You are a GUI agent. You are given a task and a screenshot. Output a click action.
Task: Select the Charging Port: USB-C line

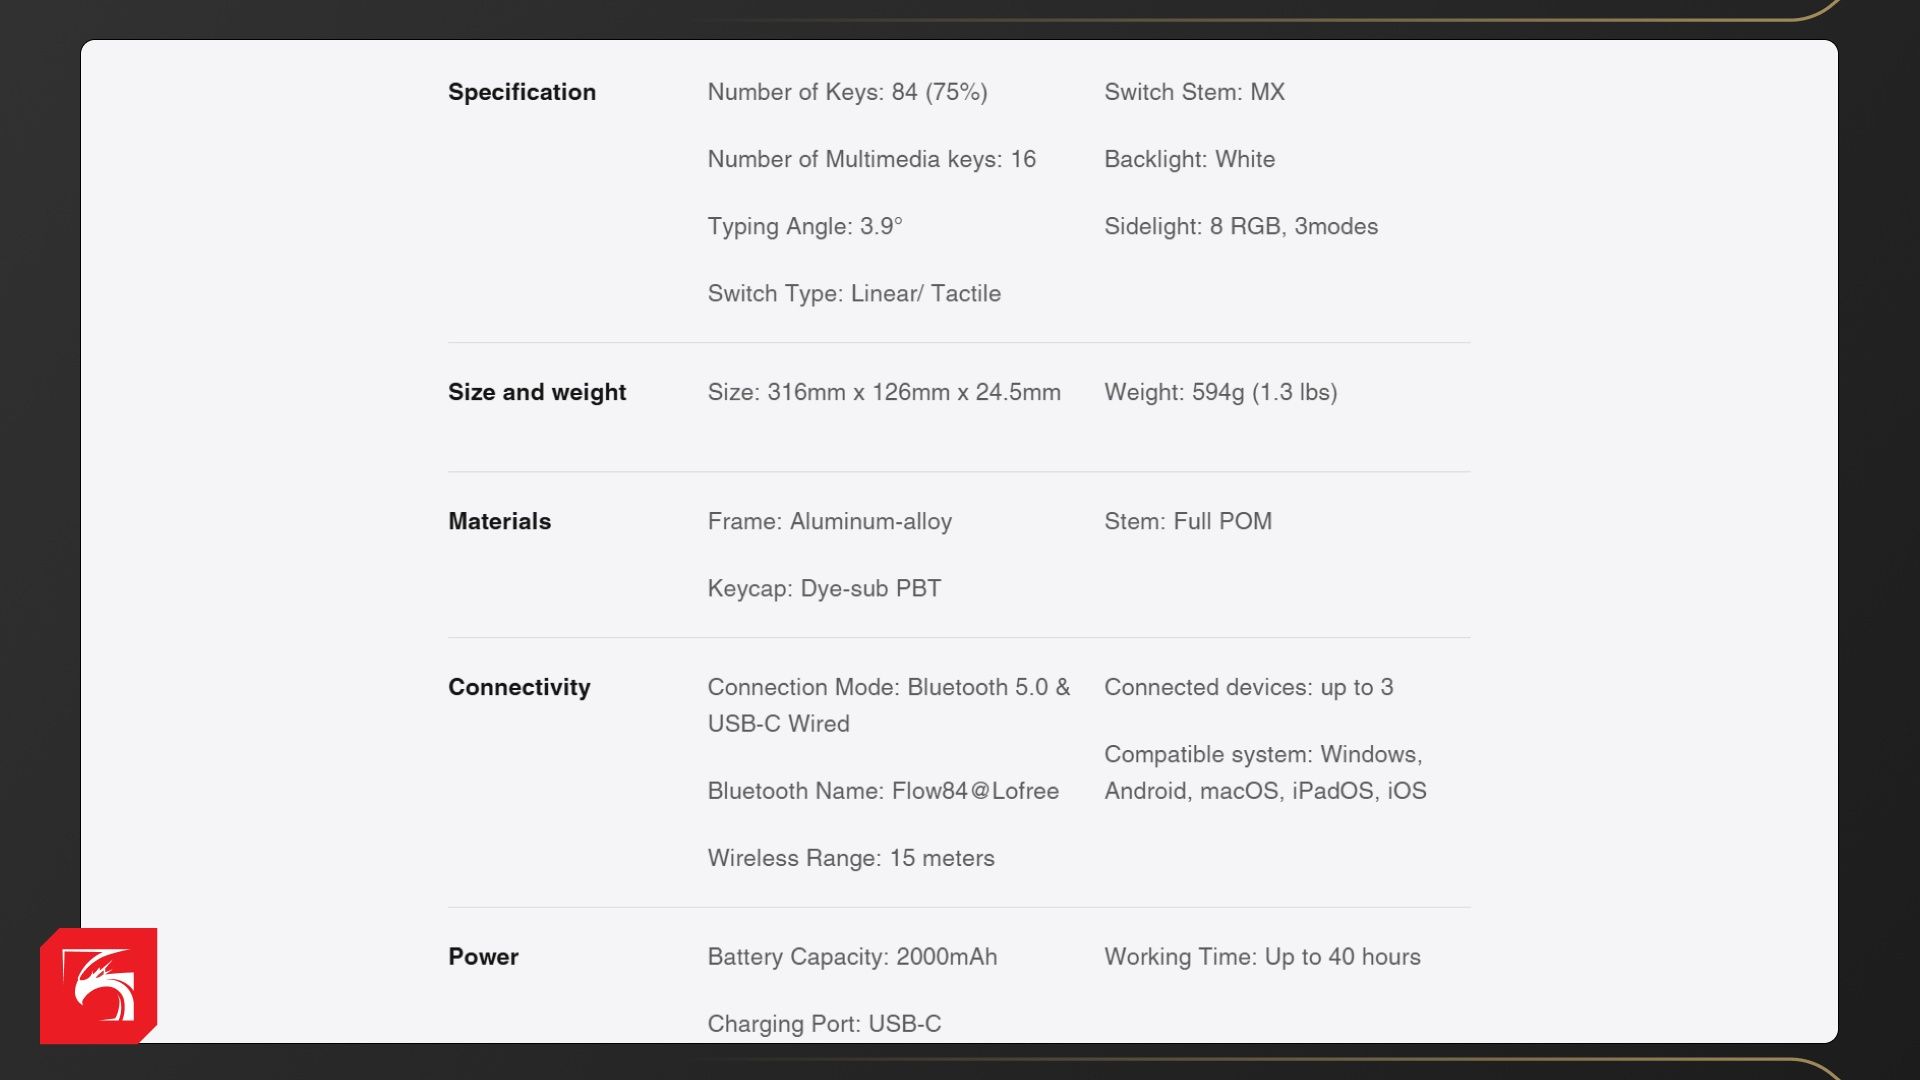point(824,1024)
